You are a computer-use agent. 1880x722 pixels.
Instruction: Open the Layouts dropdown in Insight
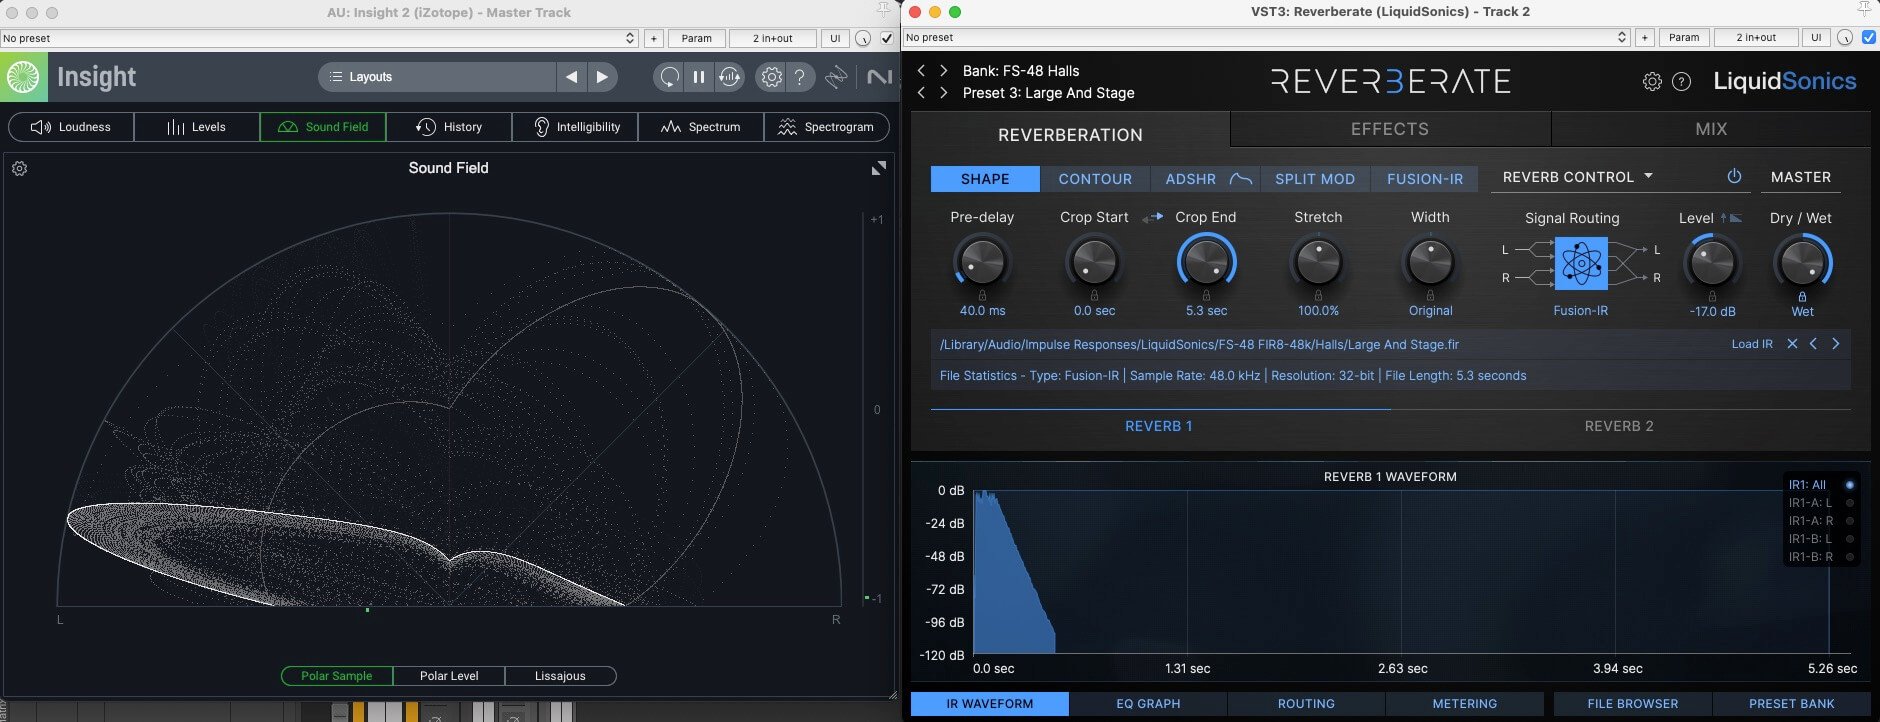(x=437, y=77)
